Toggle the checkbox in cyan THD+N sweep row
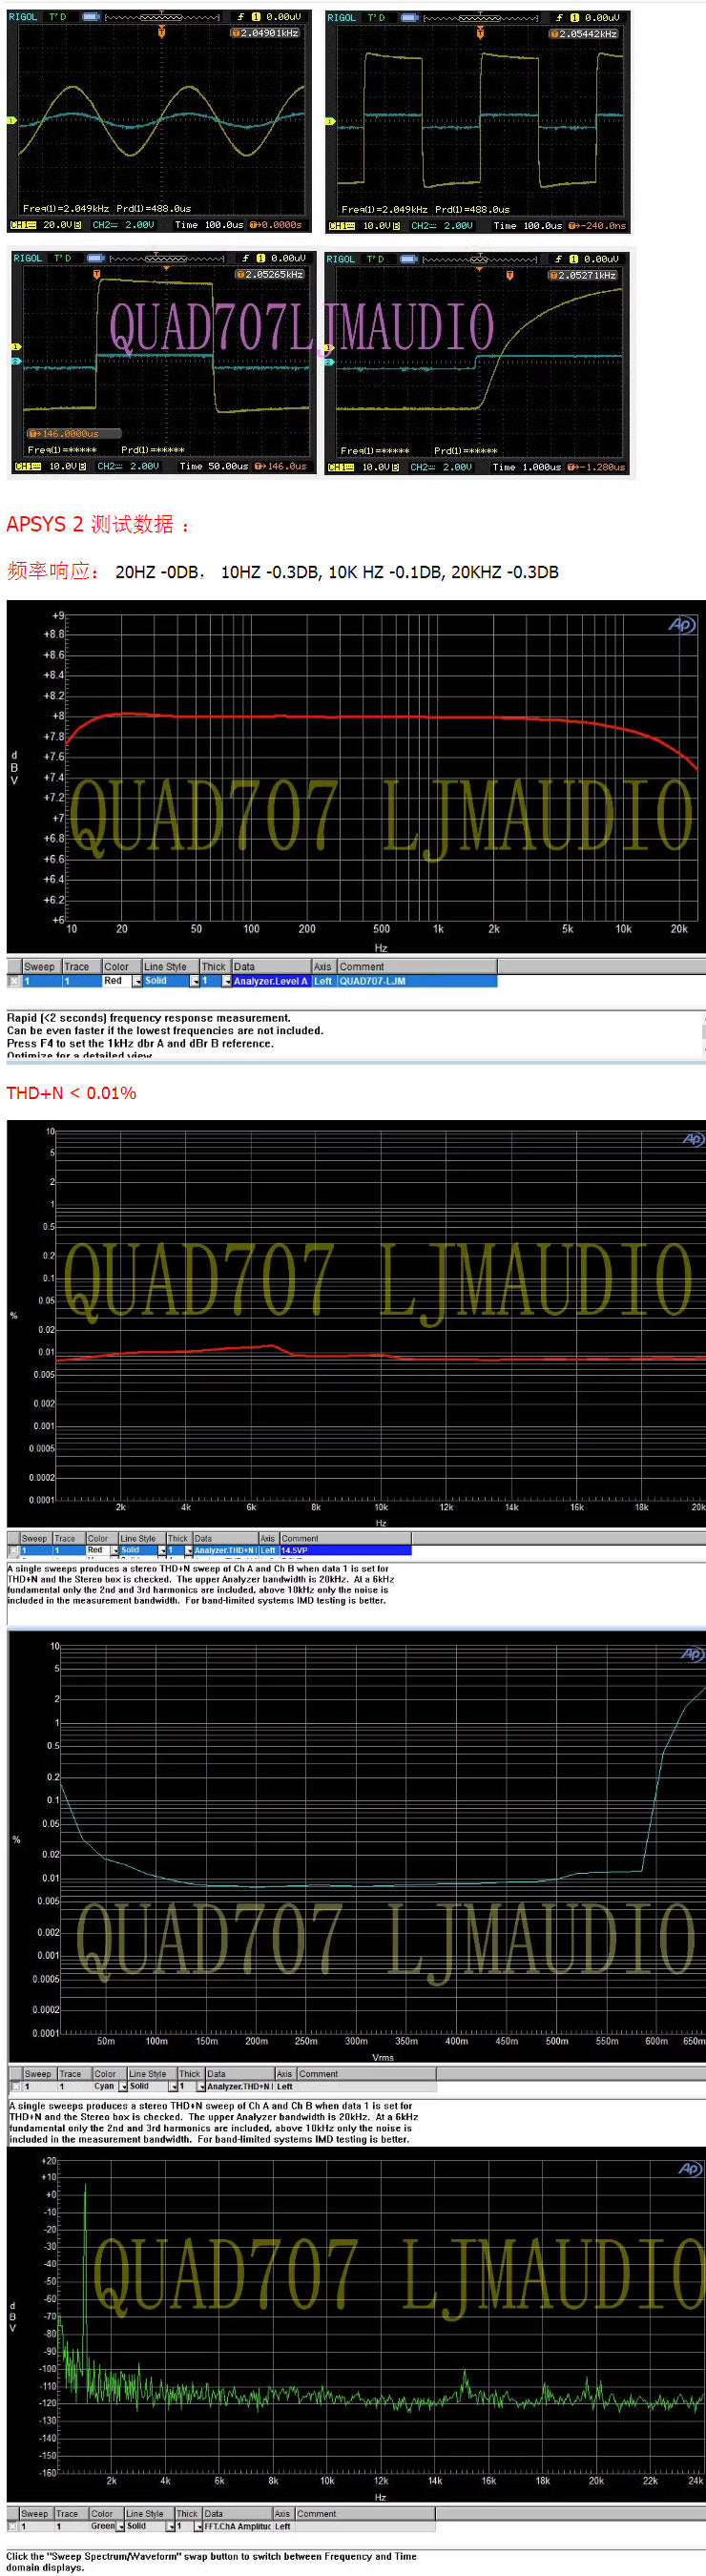706x2576 pixels. tap(15, 2087)
